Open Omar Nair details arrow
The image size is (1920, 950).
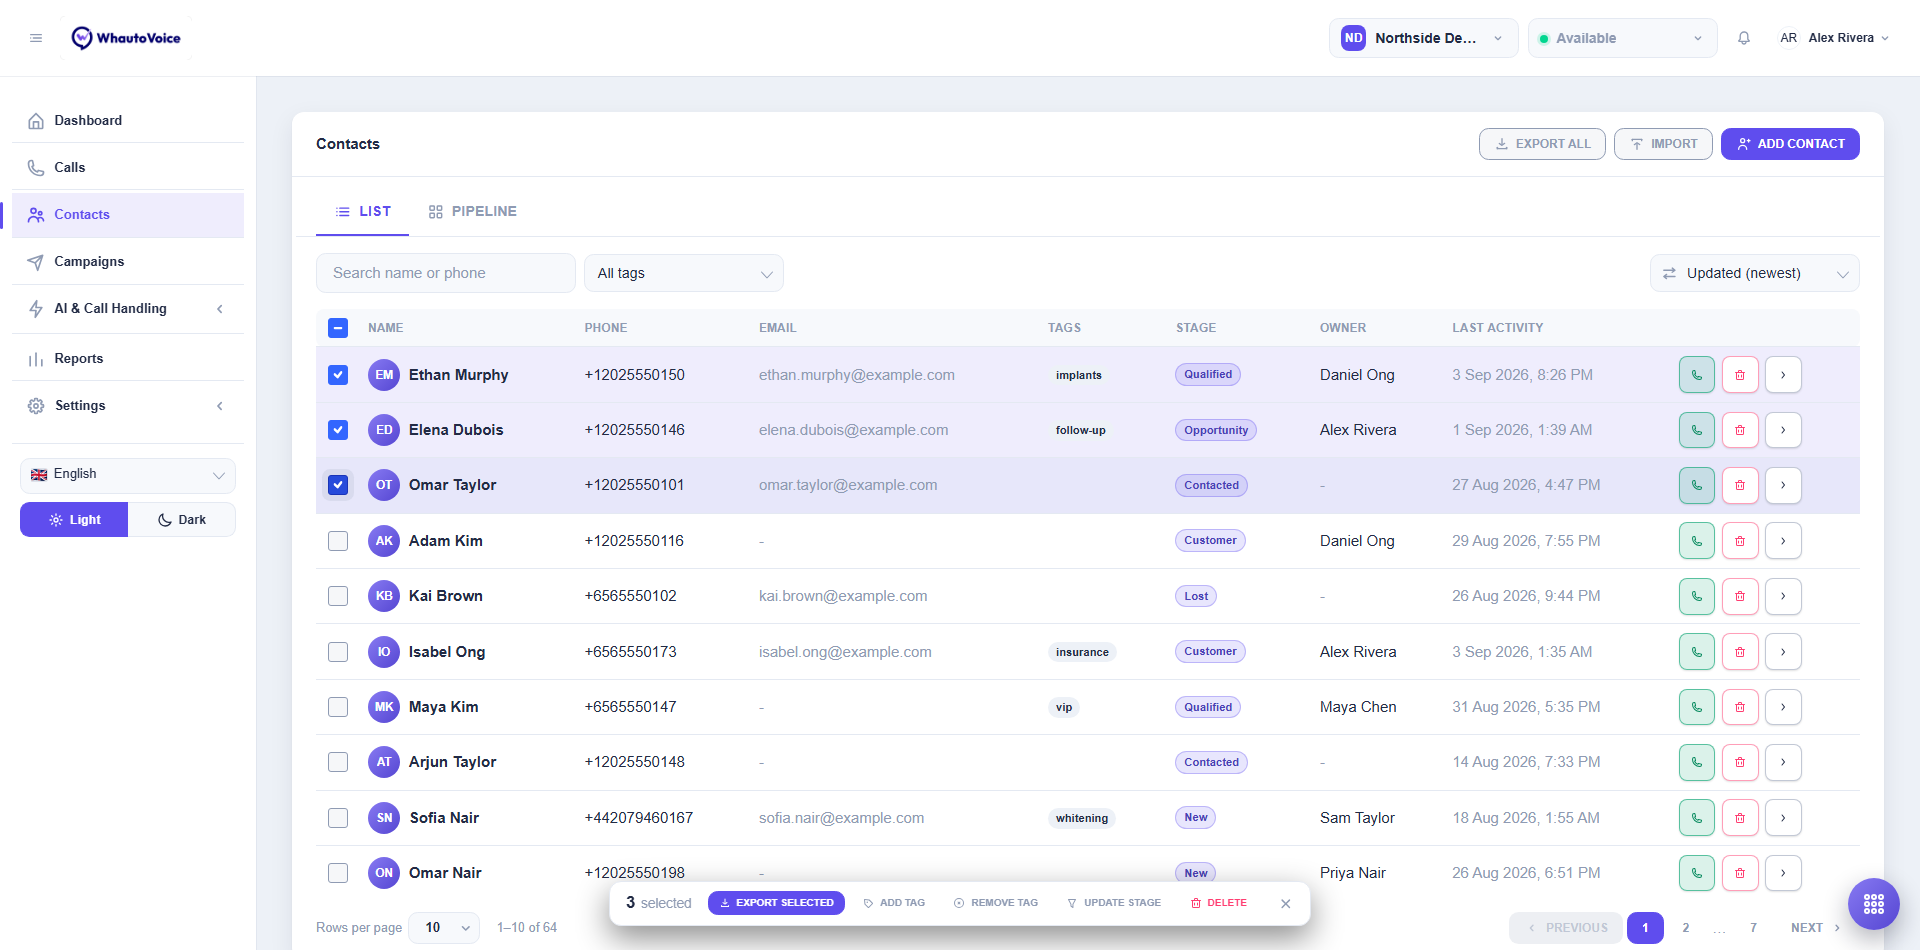pyautogui.click(x=1783, y=873)
